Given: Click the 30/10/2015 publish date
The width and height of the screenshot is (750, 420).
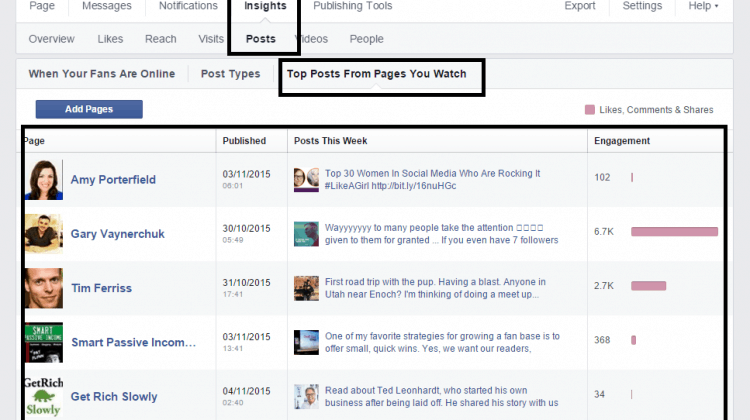Looking at the screenshot, I should tap(246, 233).
